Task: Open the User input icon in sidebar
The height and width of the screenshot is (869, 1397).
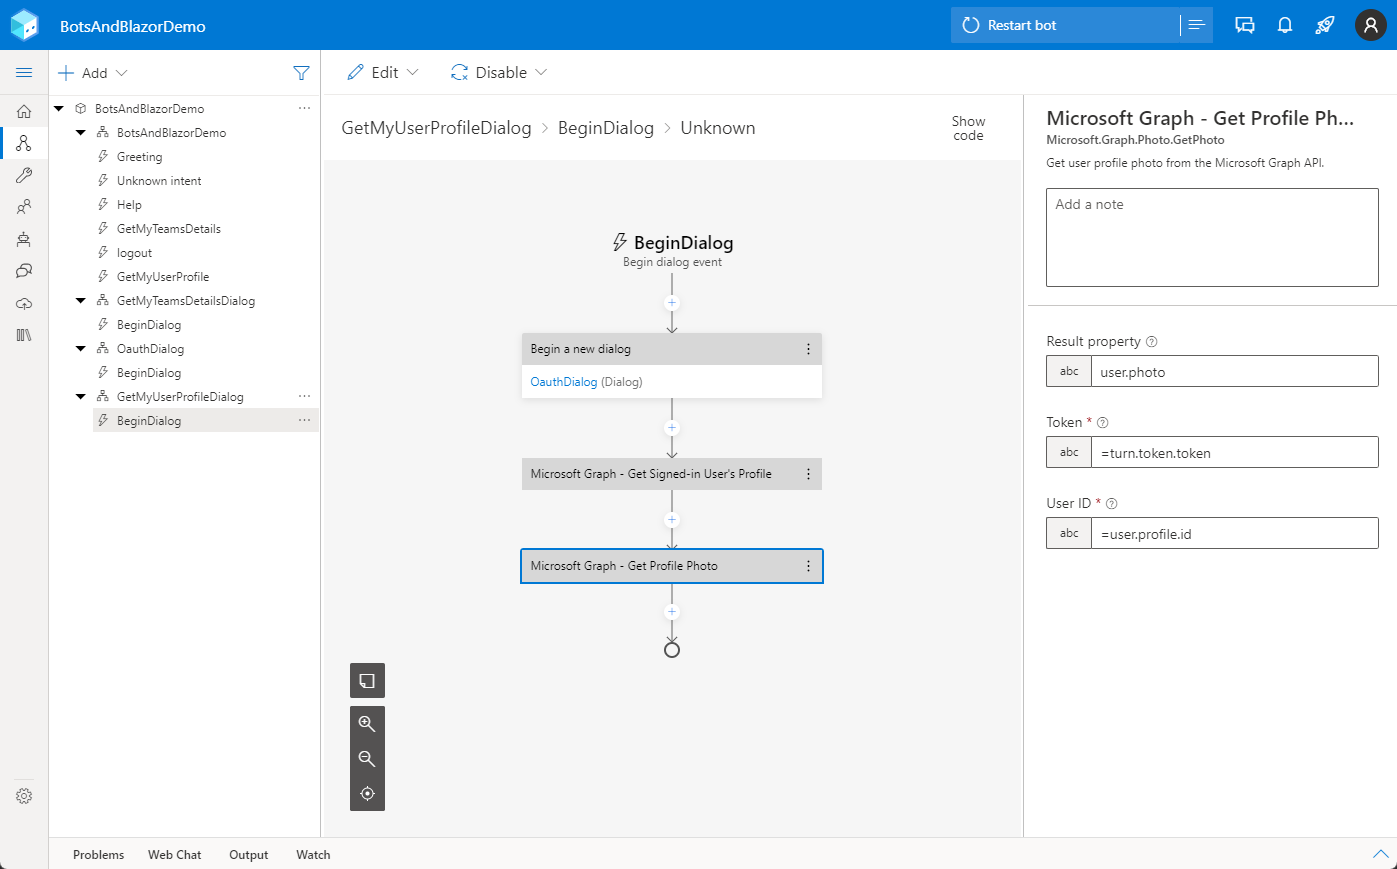Action: [24, 207]
